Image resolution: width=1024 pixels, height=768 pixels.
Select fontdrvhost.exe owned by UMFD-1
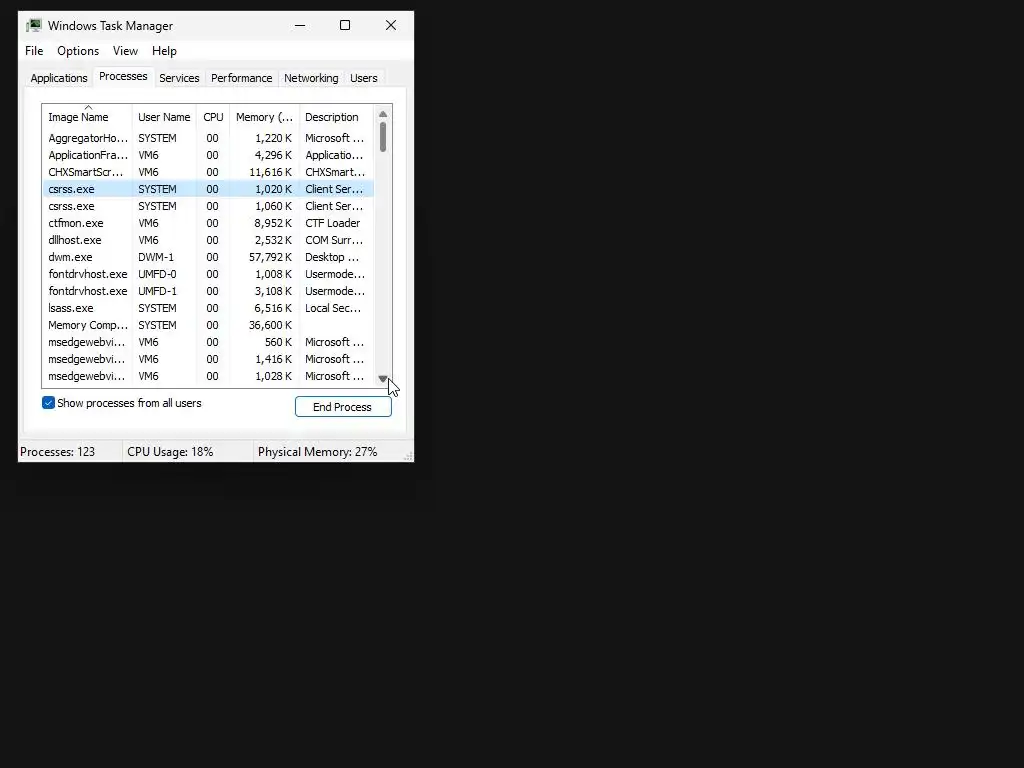(208, 291)
